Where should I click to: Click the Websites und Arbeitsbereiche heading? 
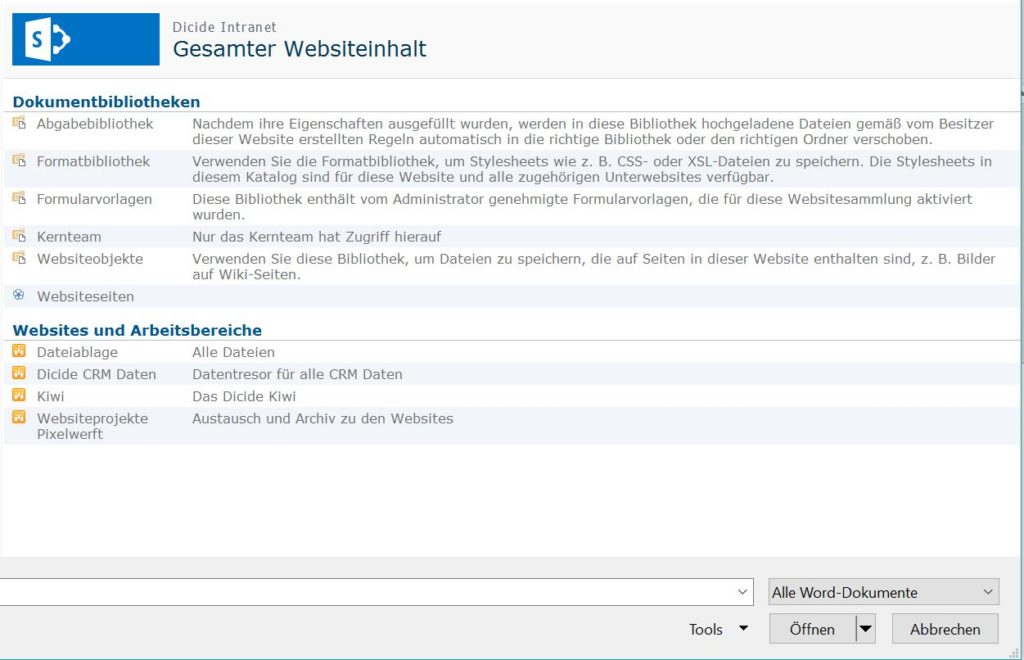[137, 330]
